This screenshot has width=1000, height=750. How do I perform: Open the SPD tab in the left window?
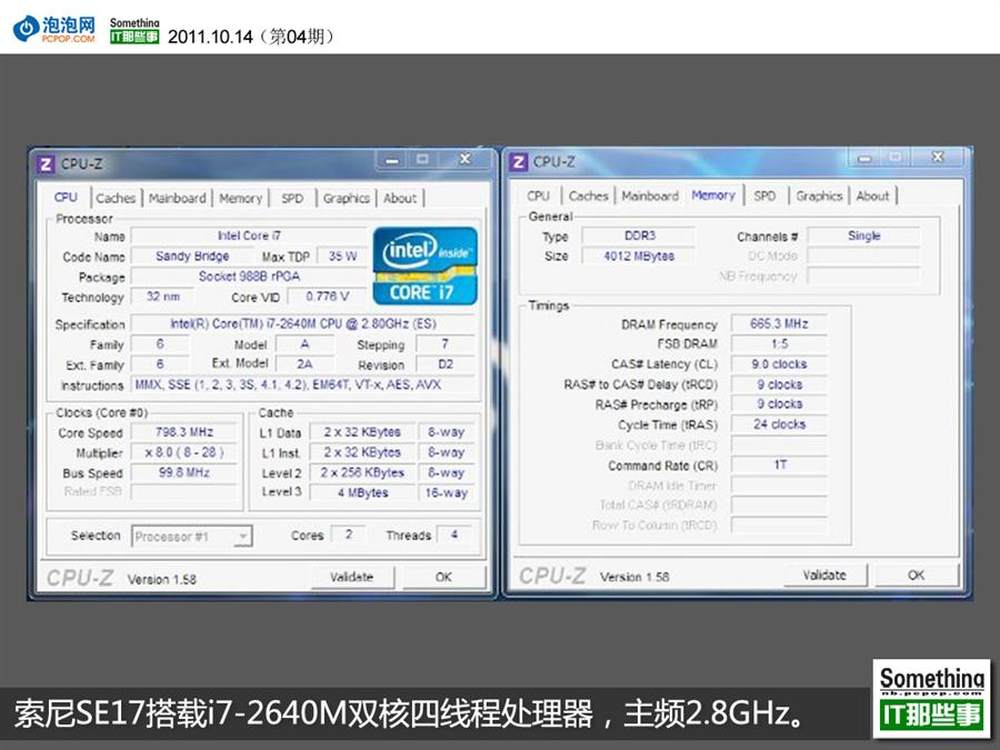293,198
